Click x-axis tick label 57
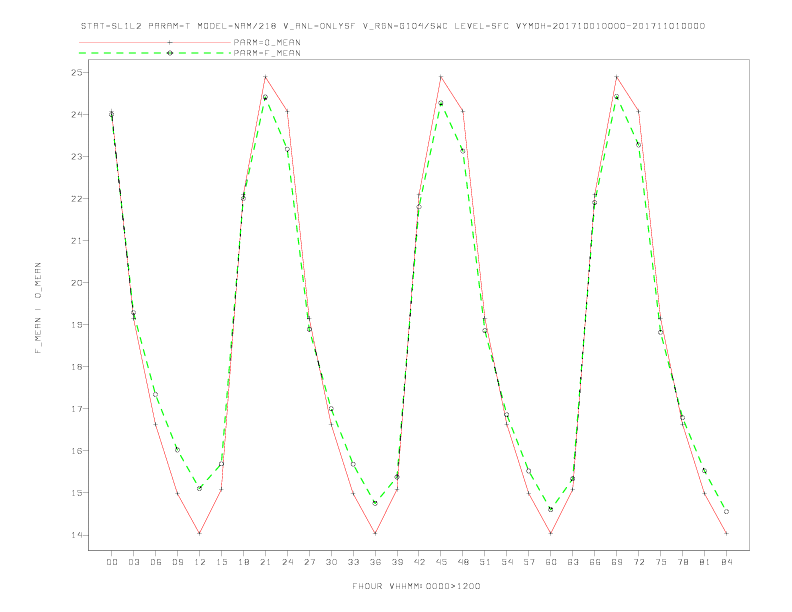 tap(529, 562)
